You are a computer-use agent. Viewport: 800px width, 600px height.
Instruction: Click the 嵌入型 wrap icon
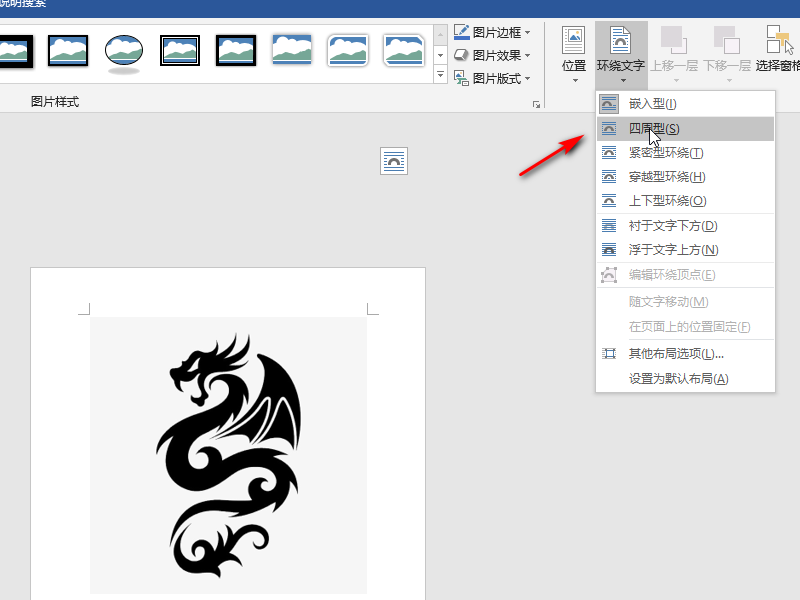(x=609, y=104)
